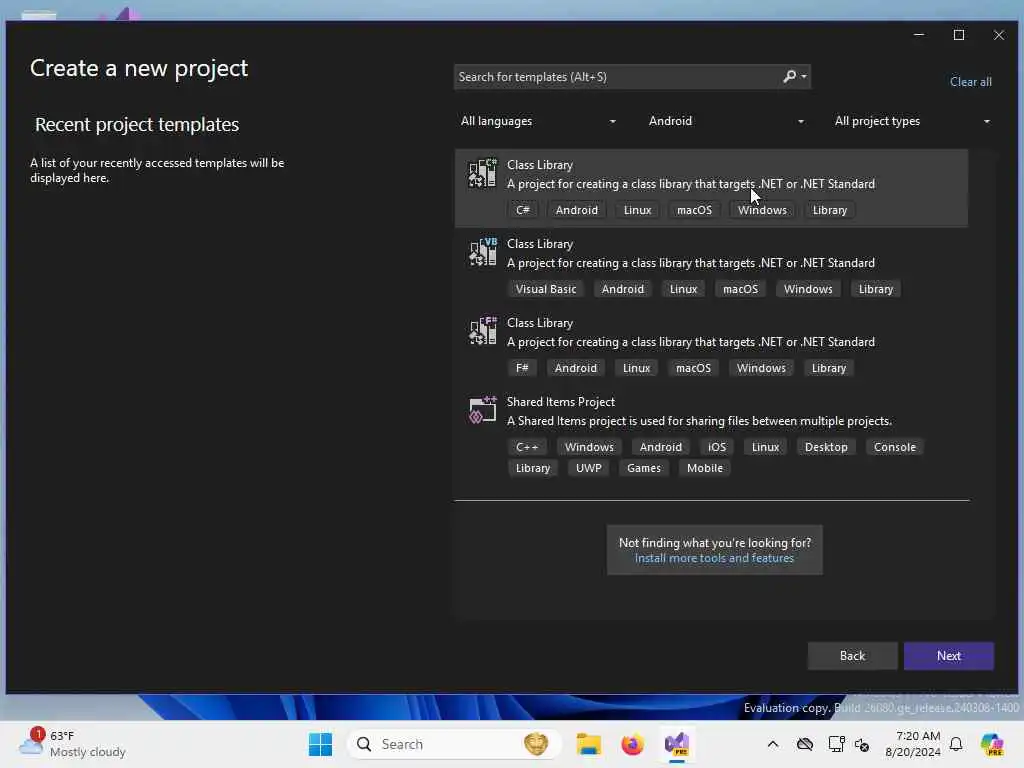Click the Next button

point(949,656)
